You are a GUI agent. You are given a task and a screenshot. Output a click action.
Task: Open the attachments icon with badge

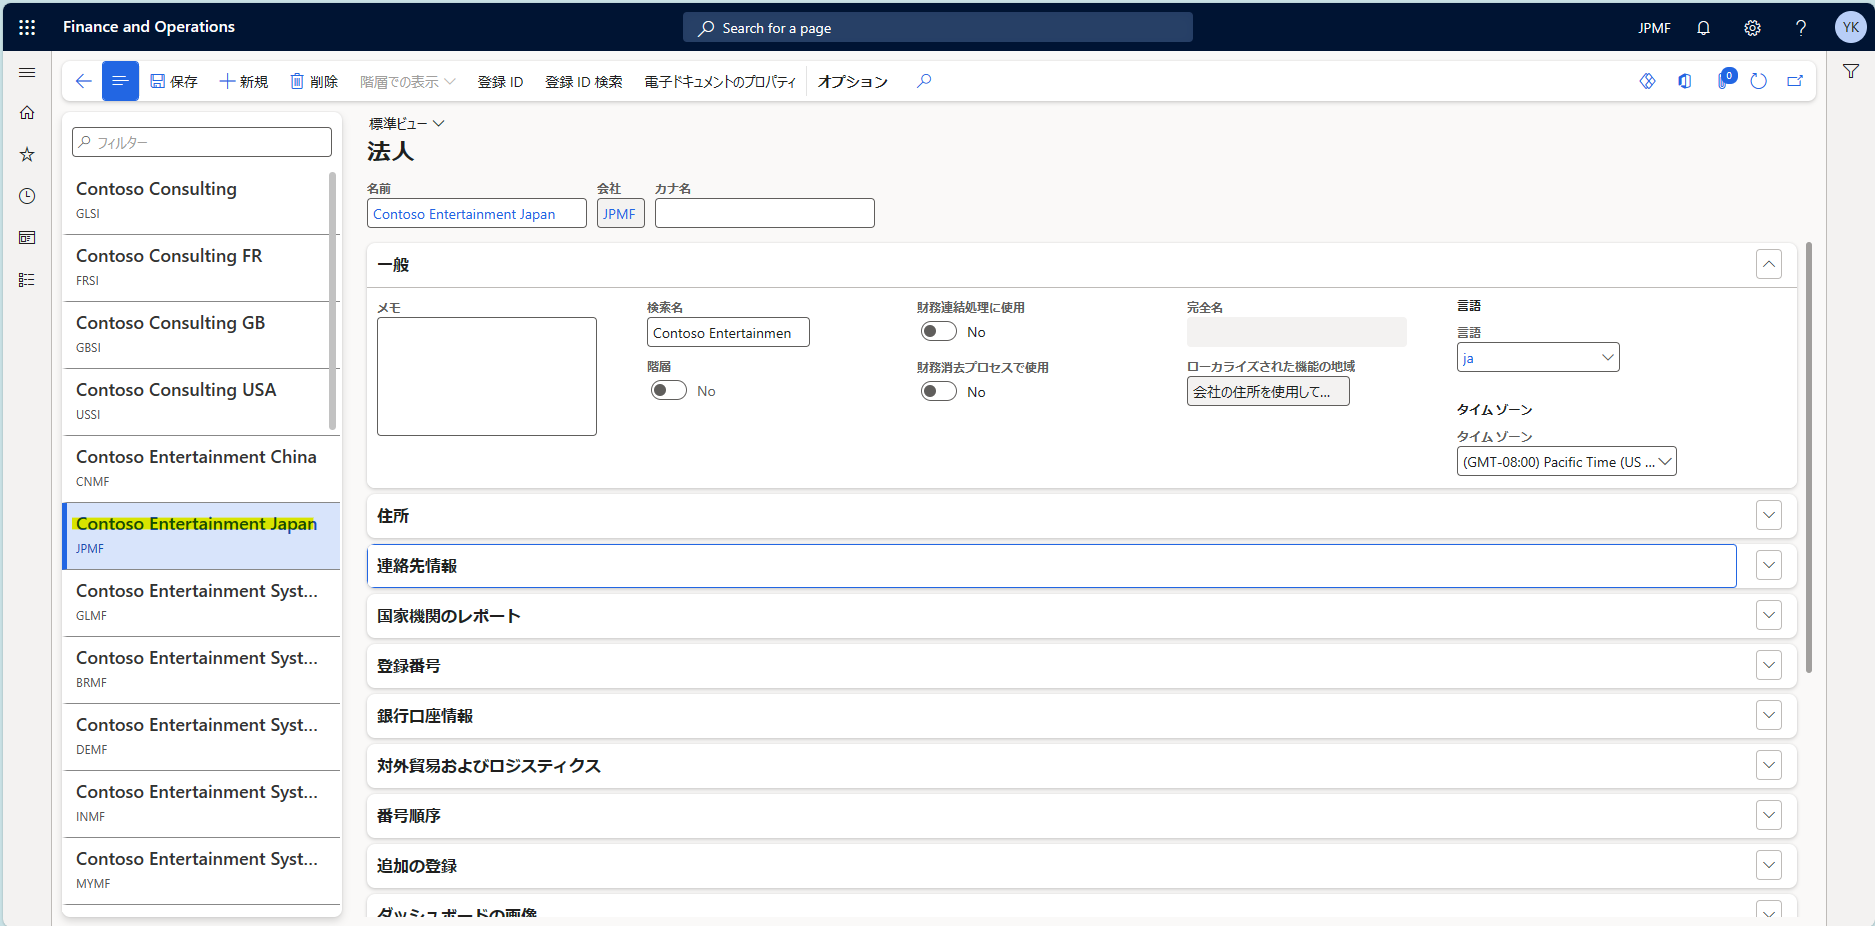point(1724,80)
